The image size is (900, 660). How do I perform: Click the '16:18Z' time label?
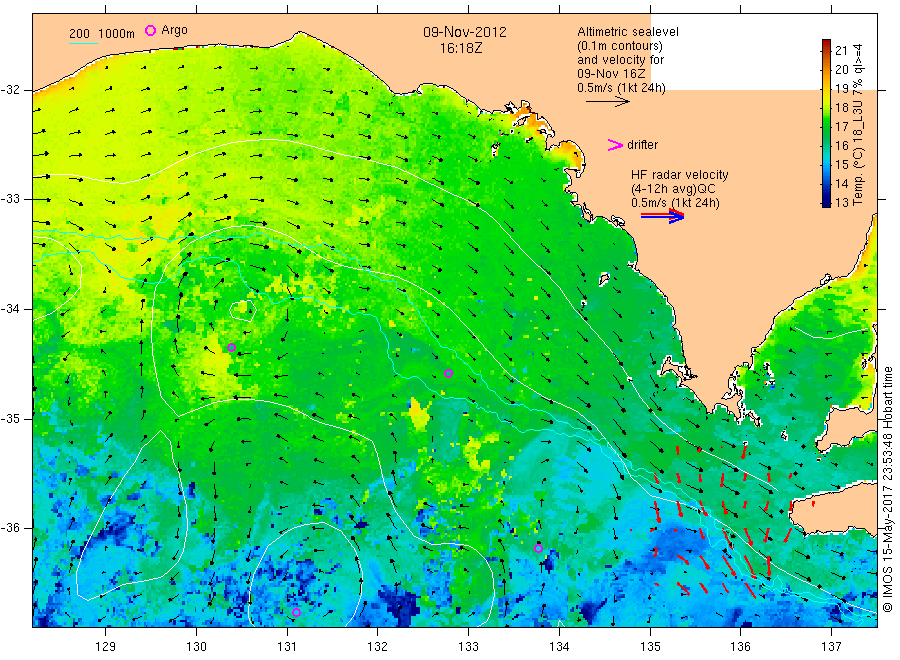461,49
